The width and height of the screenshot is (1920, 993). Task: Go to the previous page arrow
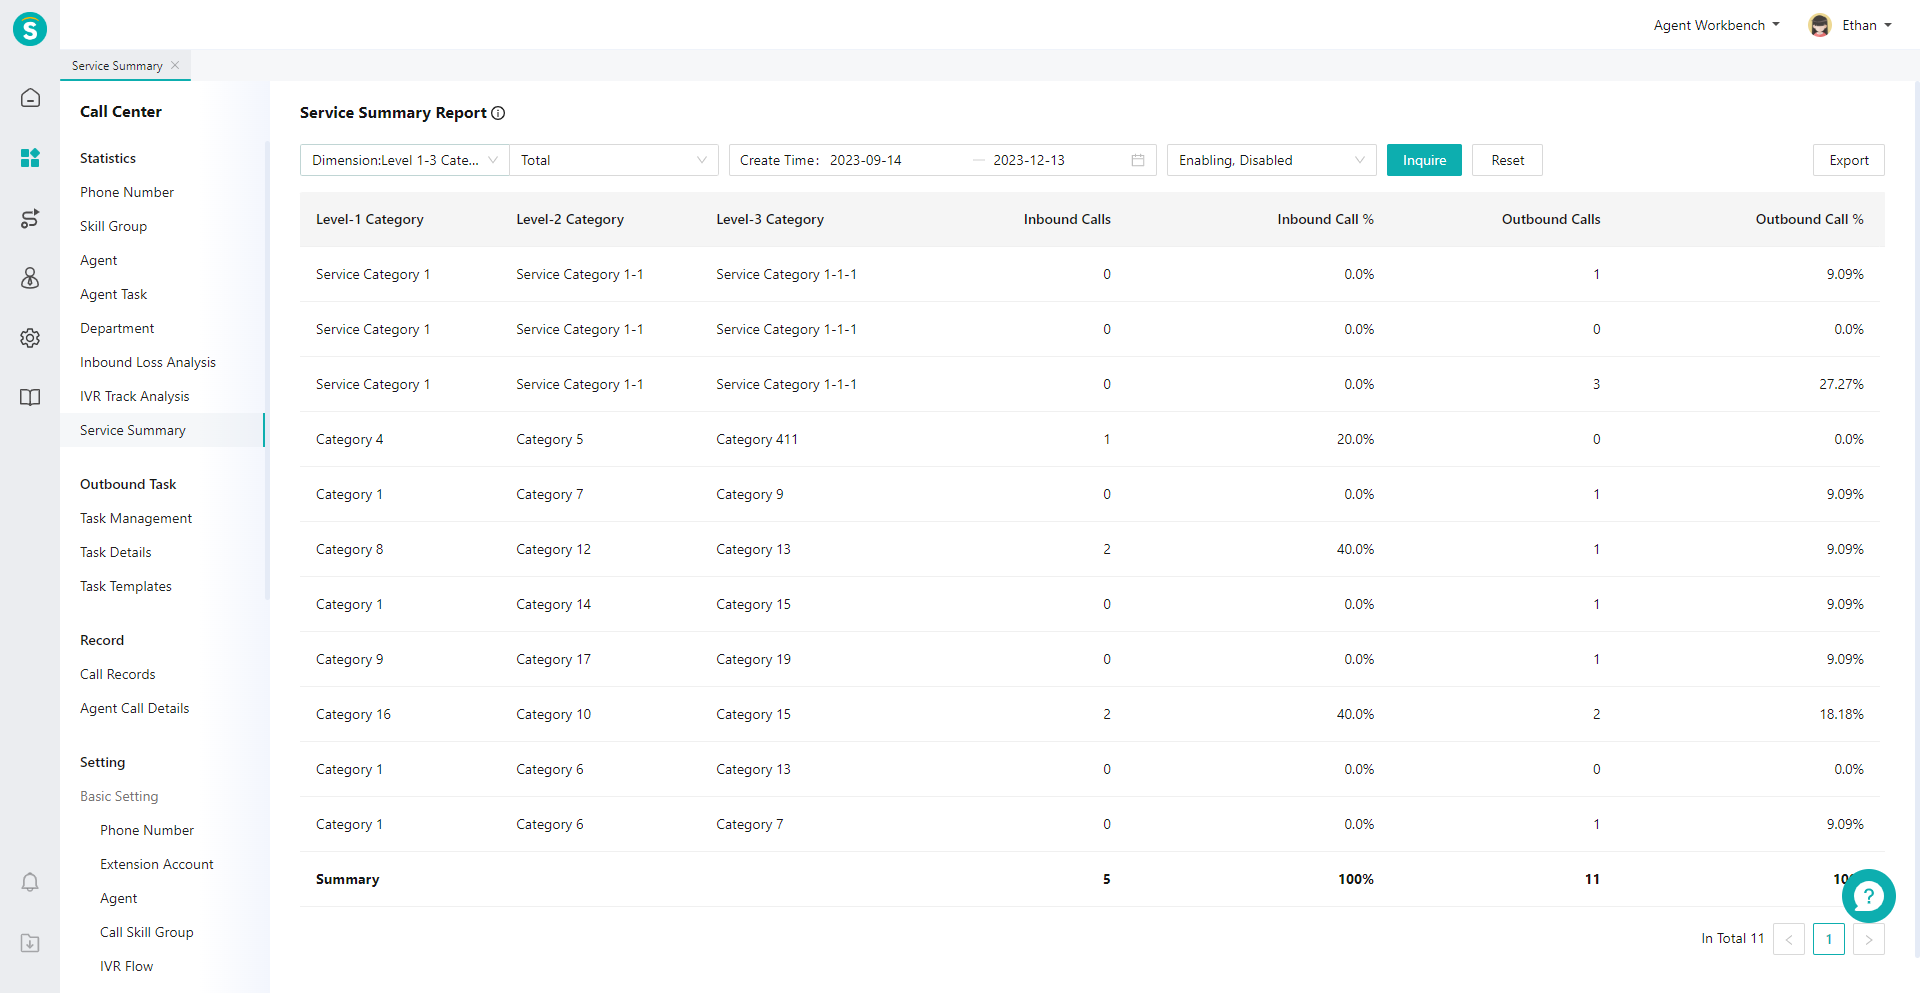click(1789, 939)
